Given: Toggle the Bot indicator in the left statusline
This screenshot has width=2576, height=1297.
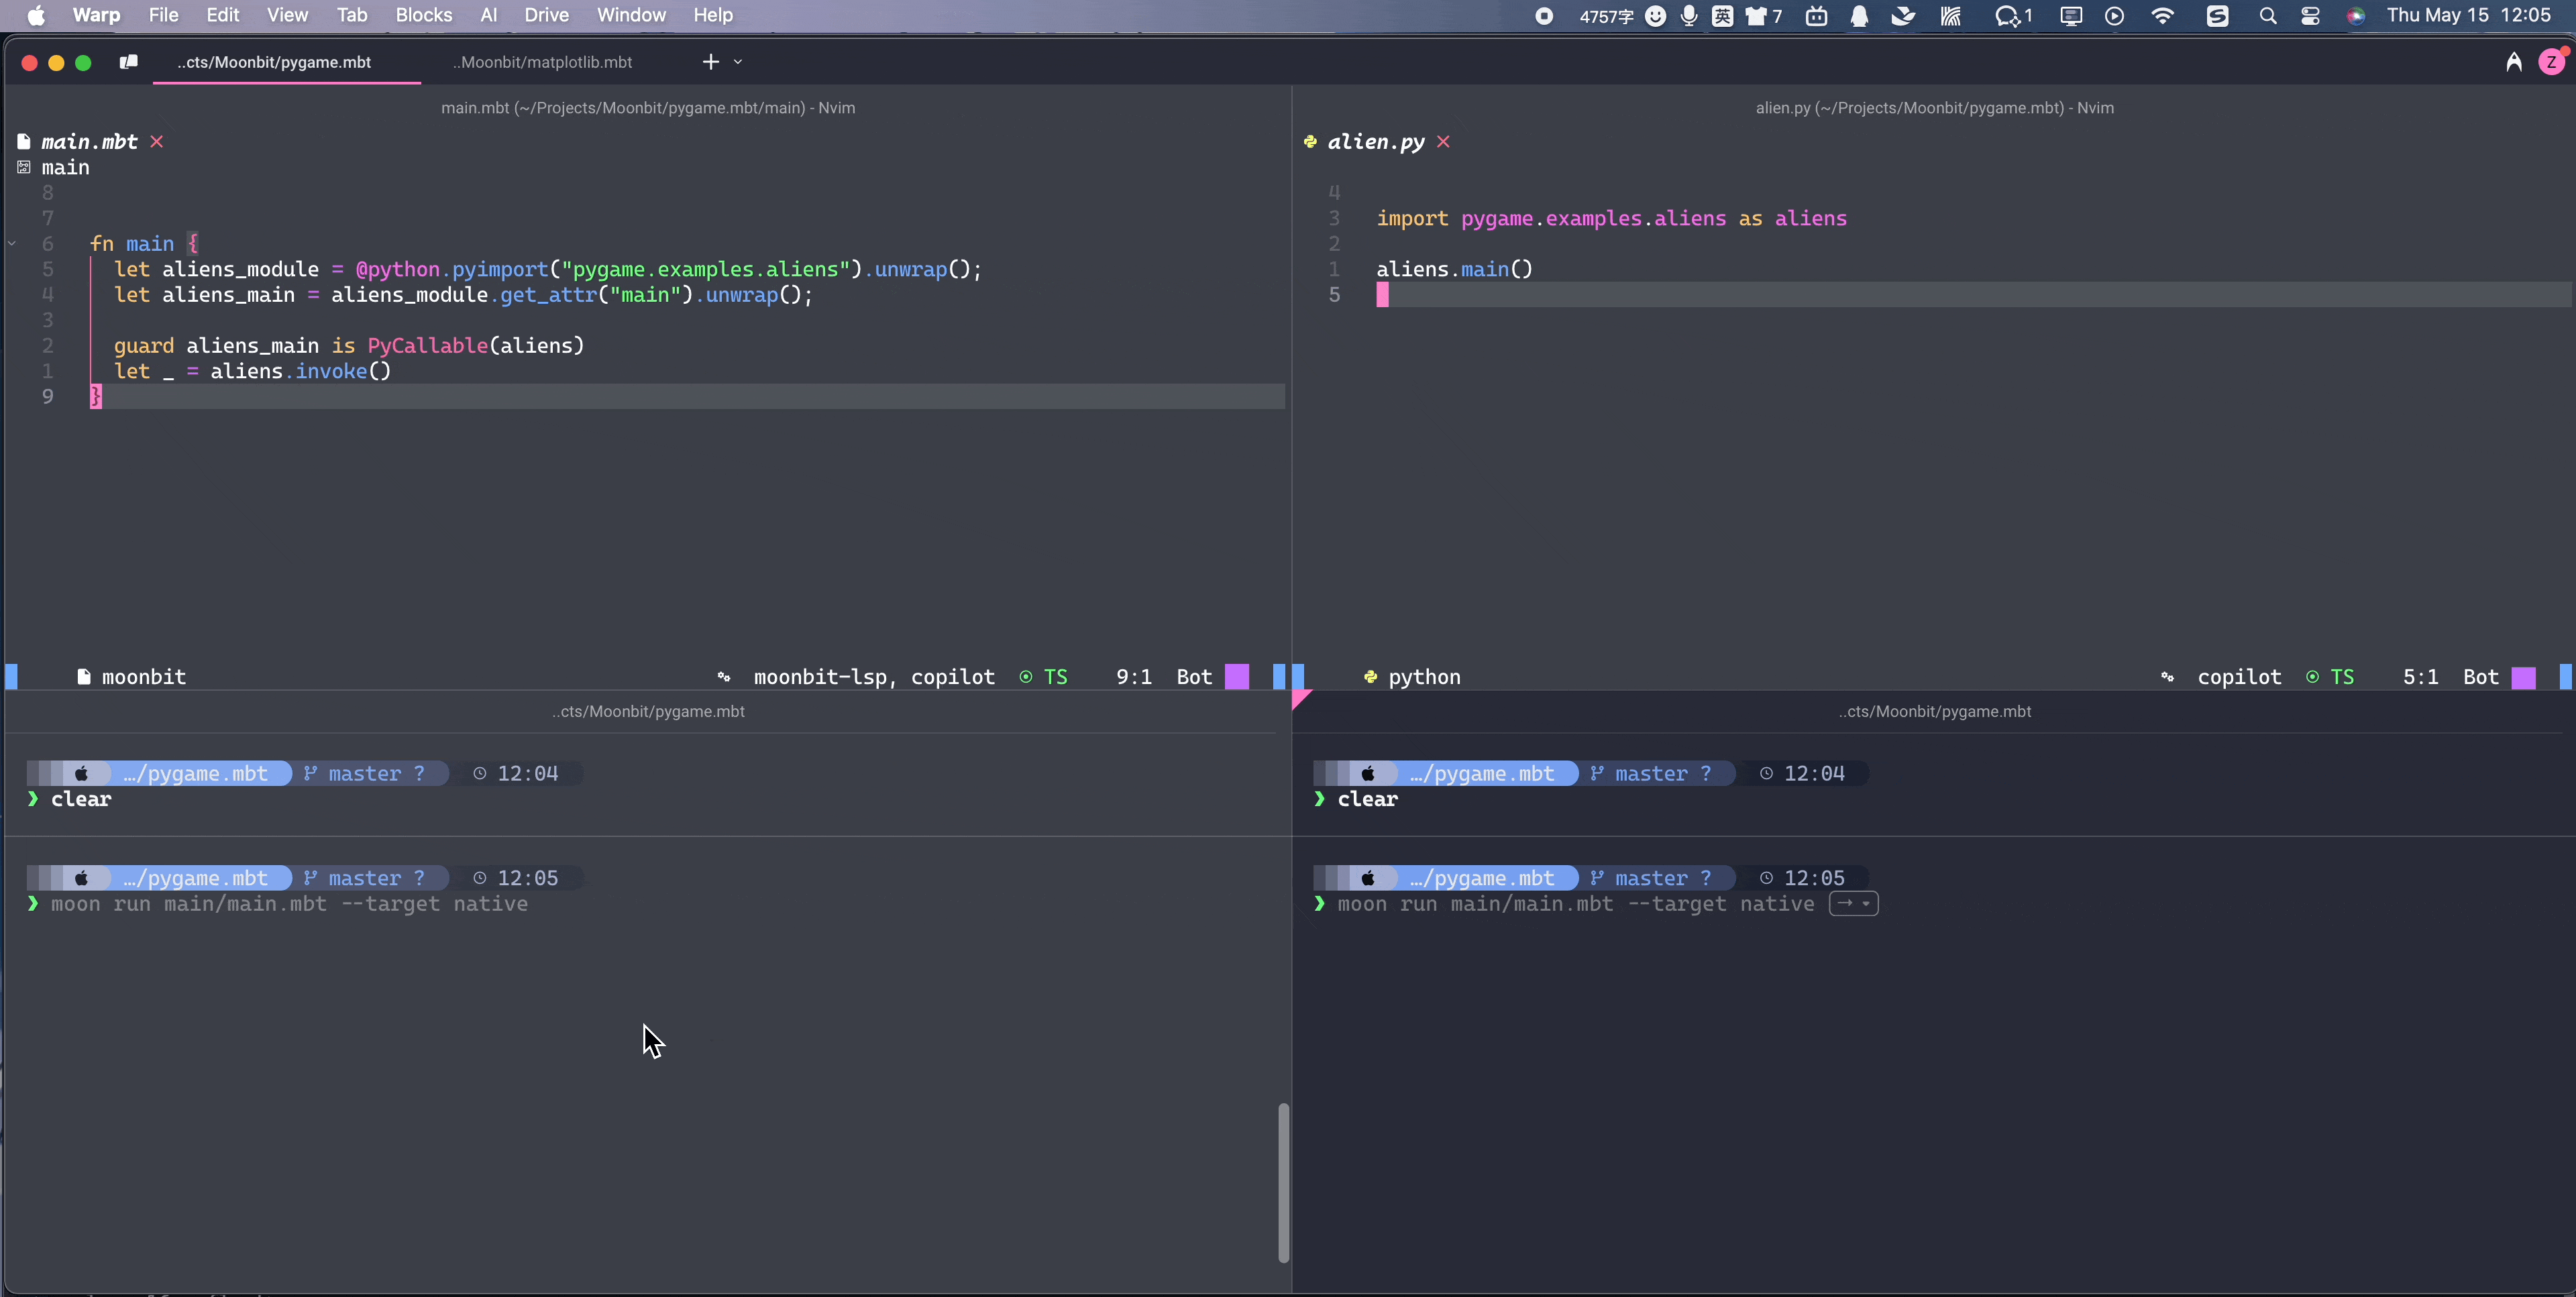Looking at the screenshot, I should click(x=1191, y=676).
